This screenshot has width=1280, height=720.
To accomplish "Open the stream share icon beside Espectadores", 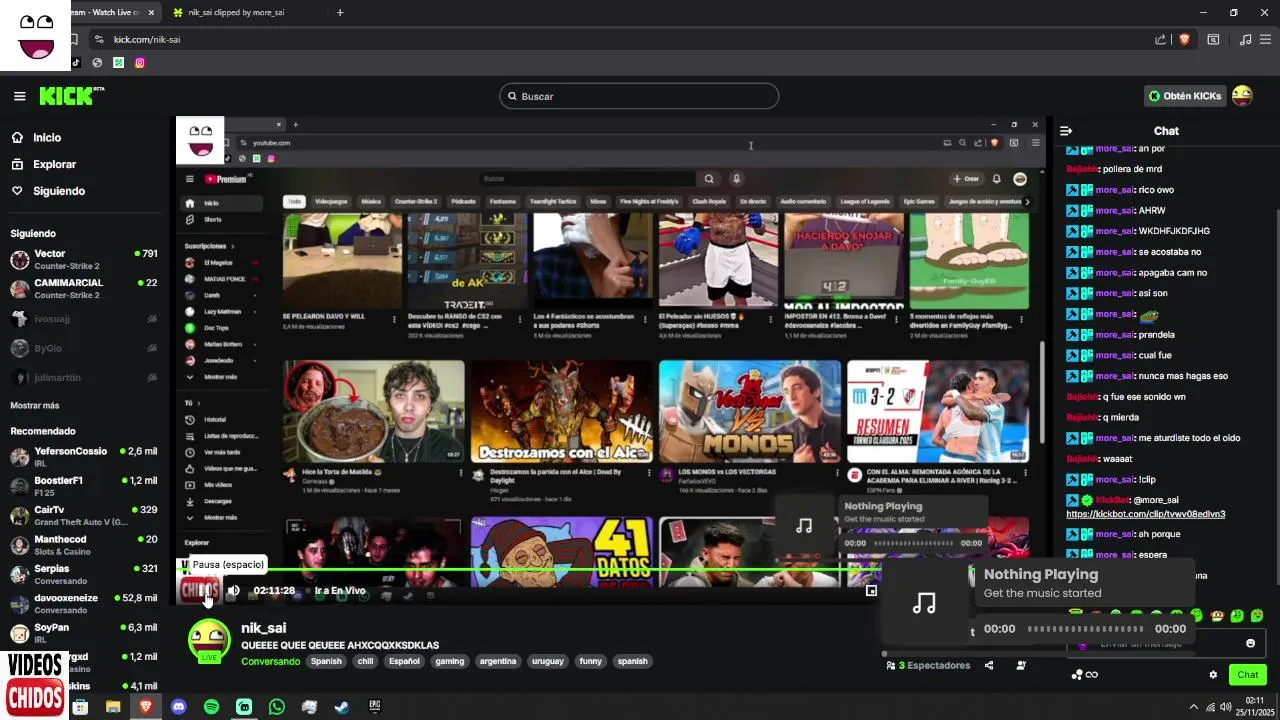I will [989, 665].
